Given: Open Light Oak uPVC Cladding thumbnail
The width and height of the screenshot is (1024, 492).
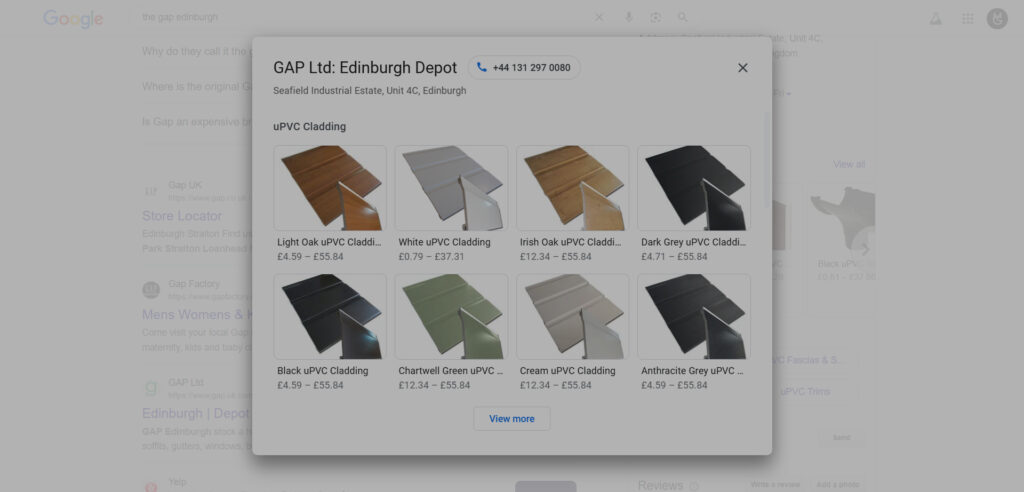Looking at the screenshot, I should click(330, 188).
